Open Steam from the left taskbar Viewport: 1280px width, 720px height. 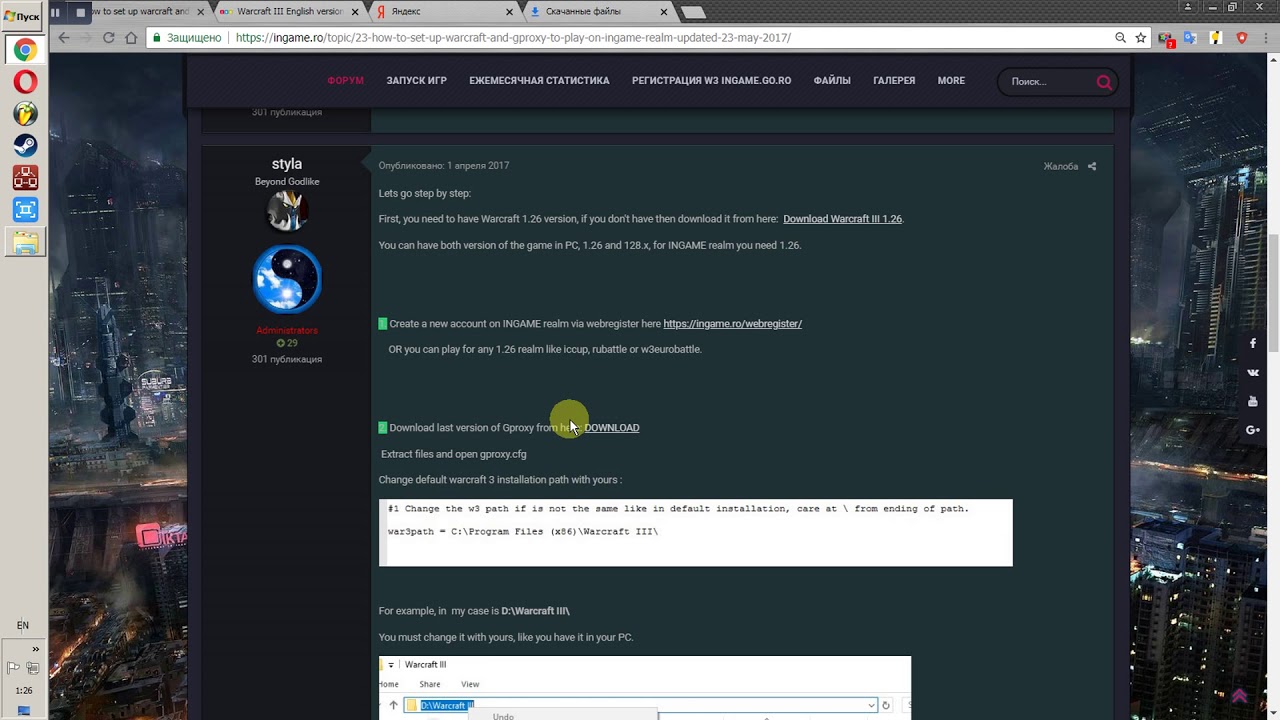coord(25,146)
